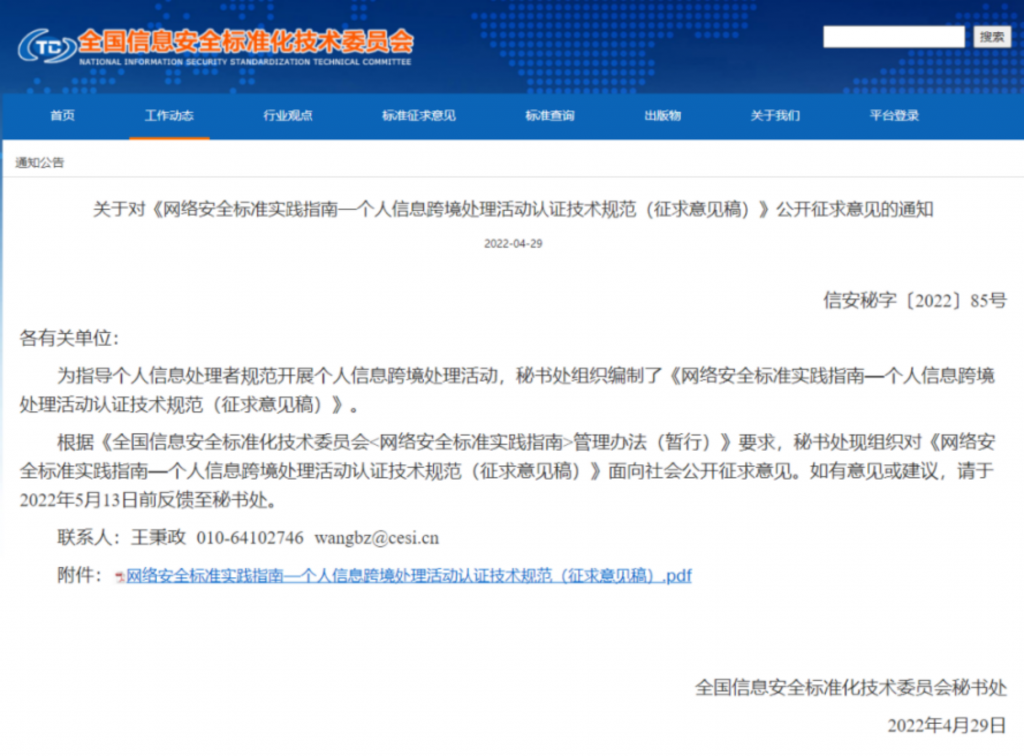
Task: Open the 关于我们 menu item
Action: (x=775, y=116)
